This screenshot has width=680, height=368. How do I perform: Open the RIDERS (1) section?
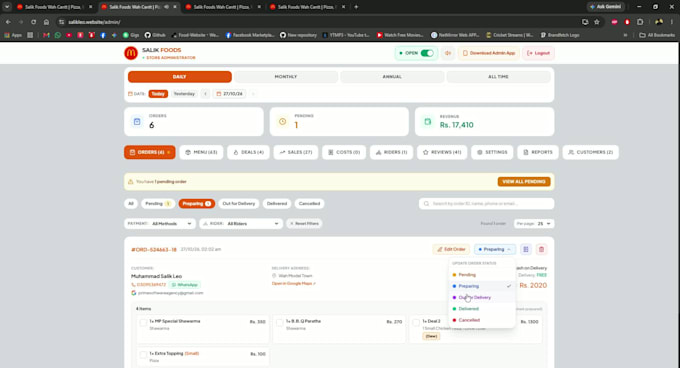pos(391,152)
